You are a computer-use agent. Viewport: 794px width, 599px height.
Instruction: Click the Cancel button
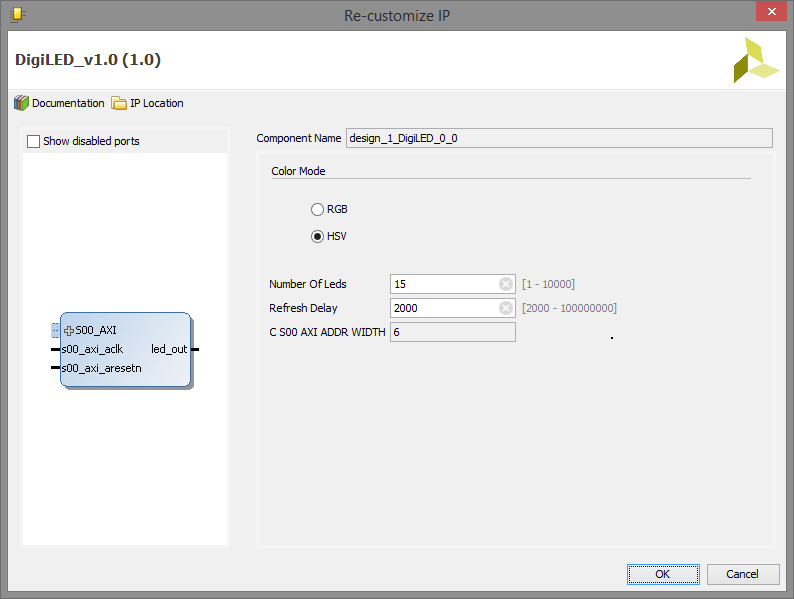pyautogui.click(x=742, y=574)
